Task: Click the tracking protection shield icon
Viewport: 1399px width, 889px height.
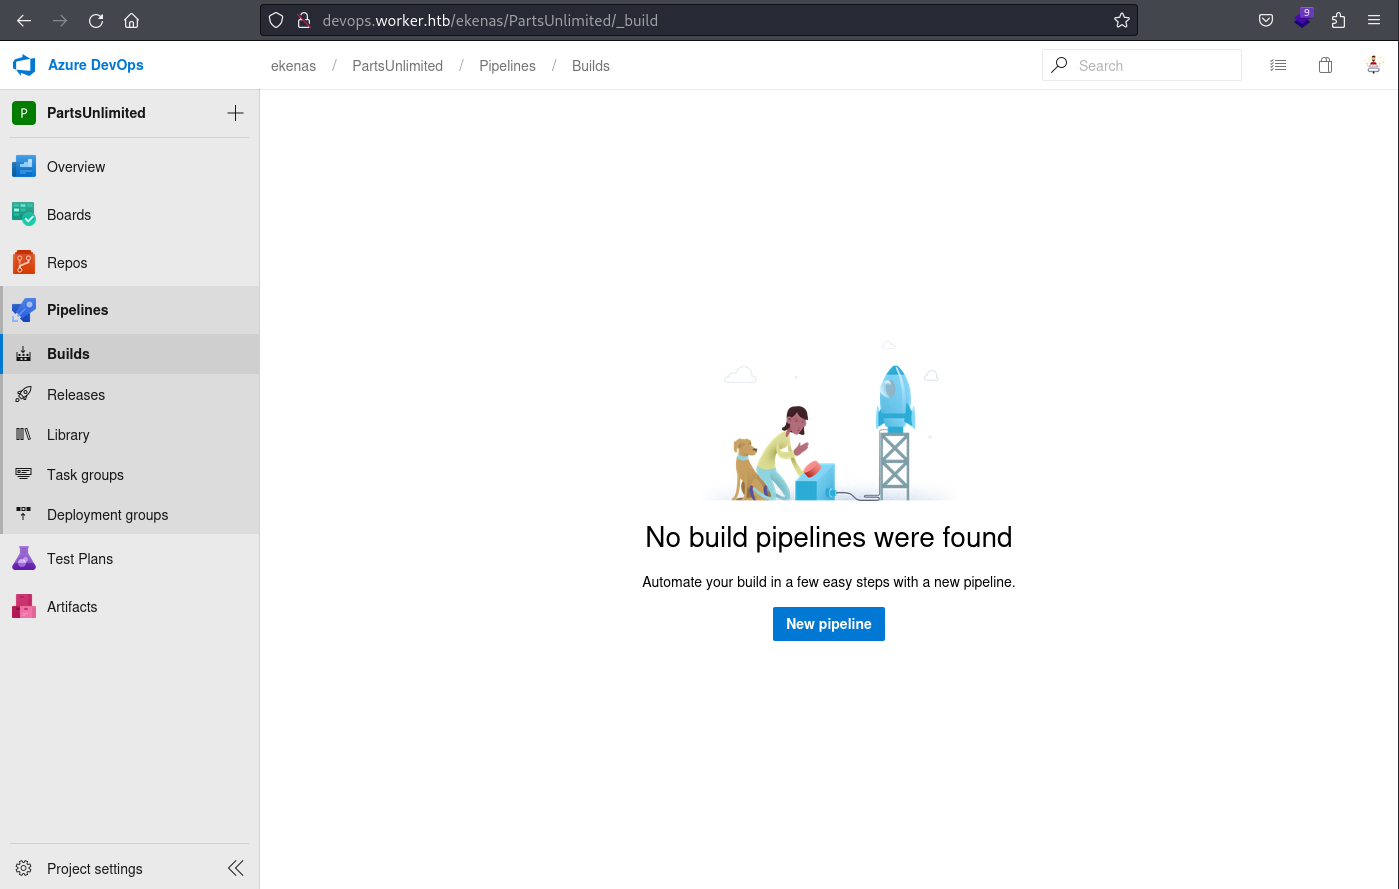Action: [x=277, y=20]
